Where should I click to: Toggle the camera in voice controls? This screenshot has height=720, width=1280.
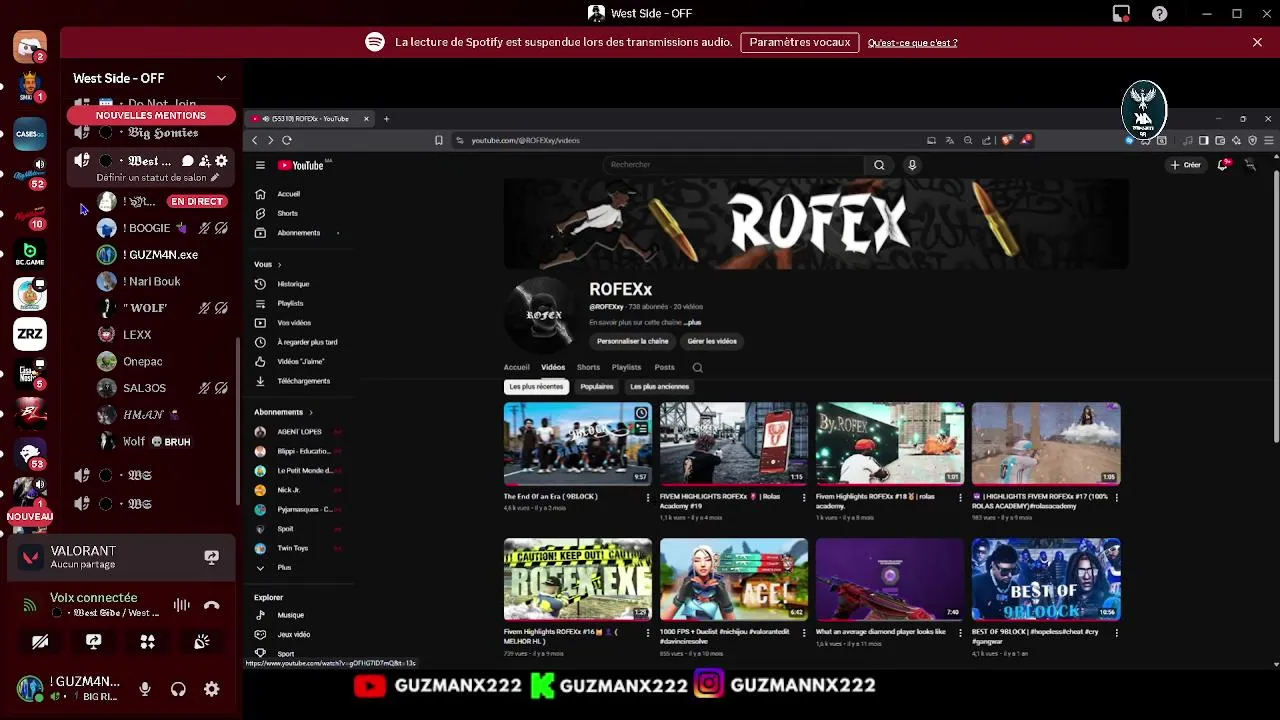pyautogui.click(x=40, y=642)
